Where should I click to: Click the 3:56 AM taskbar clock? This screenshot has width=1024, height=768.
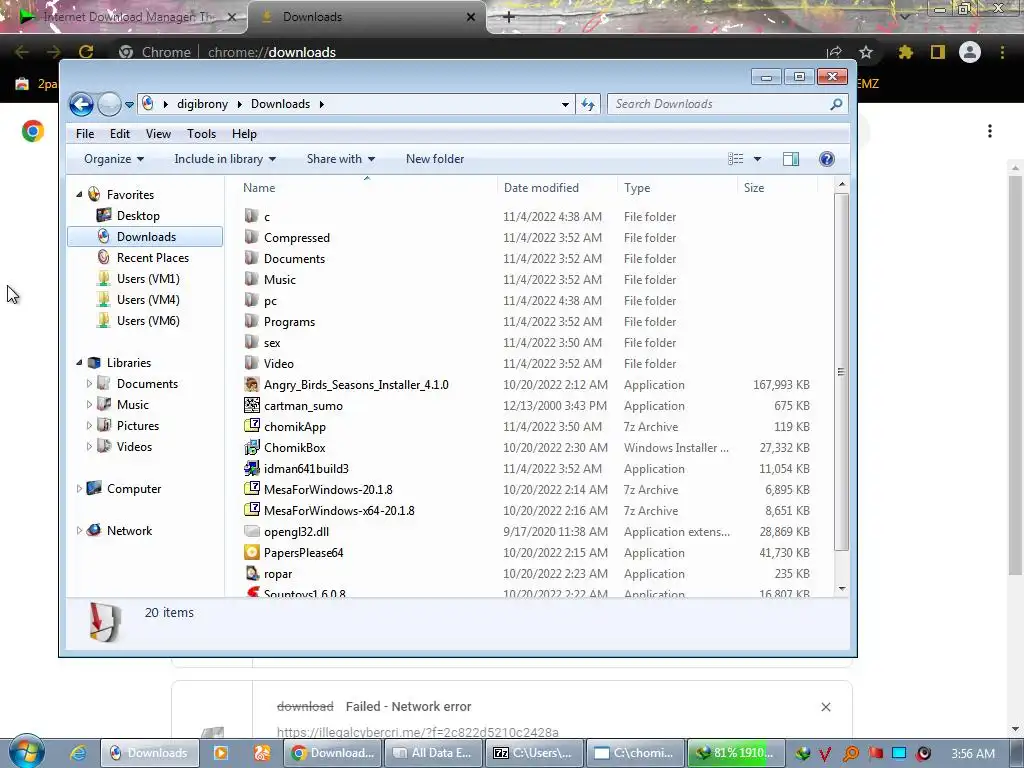(973, 754)
